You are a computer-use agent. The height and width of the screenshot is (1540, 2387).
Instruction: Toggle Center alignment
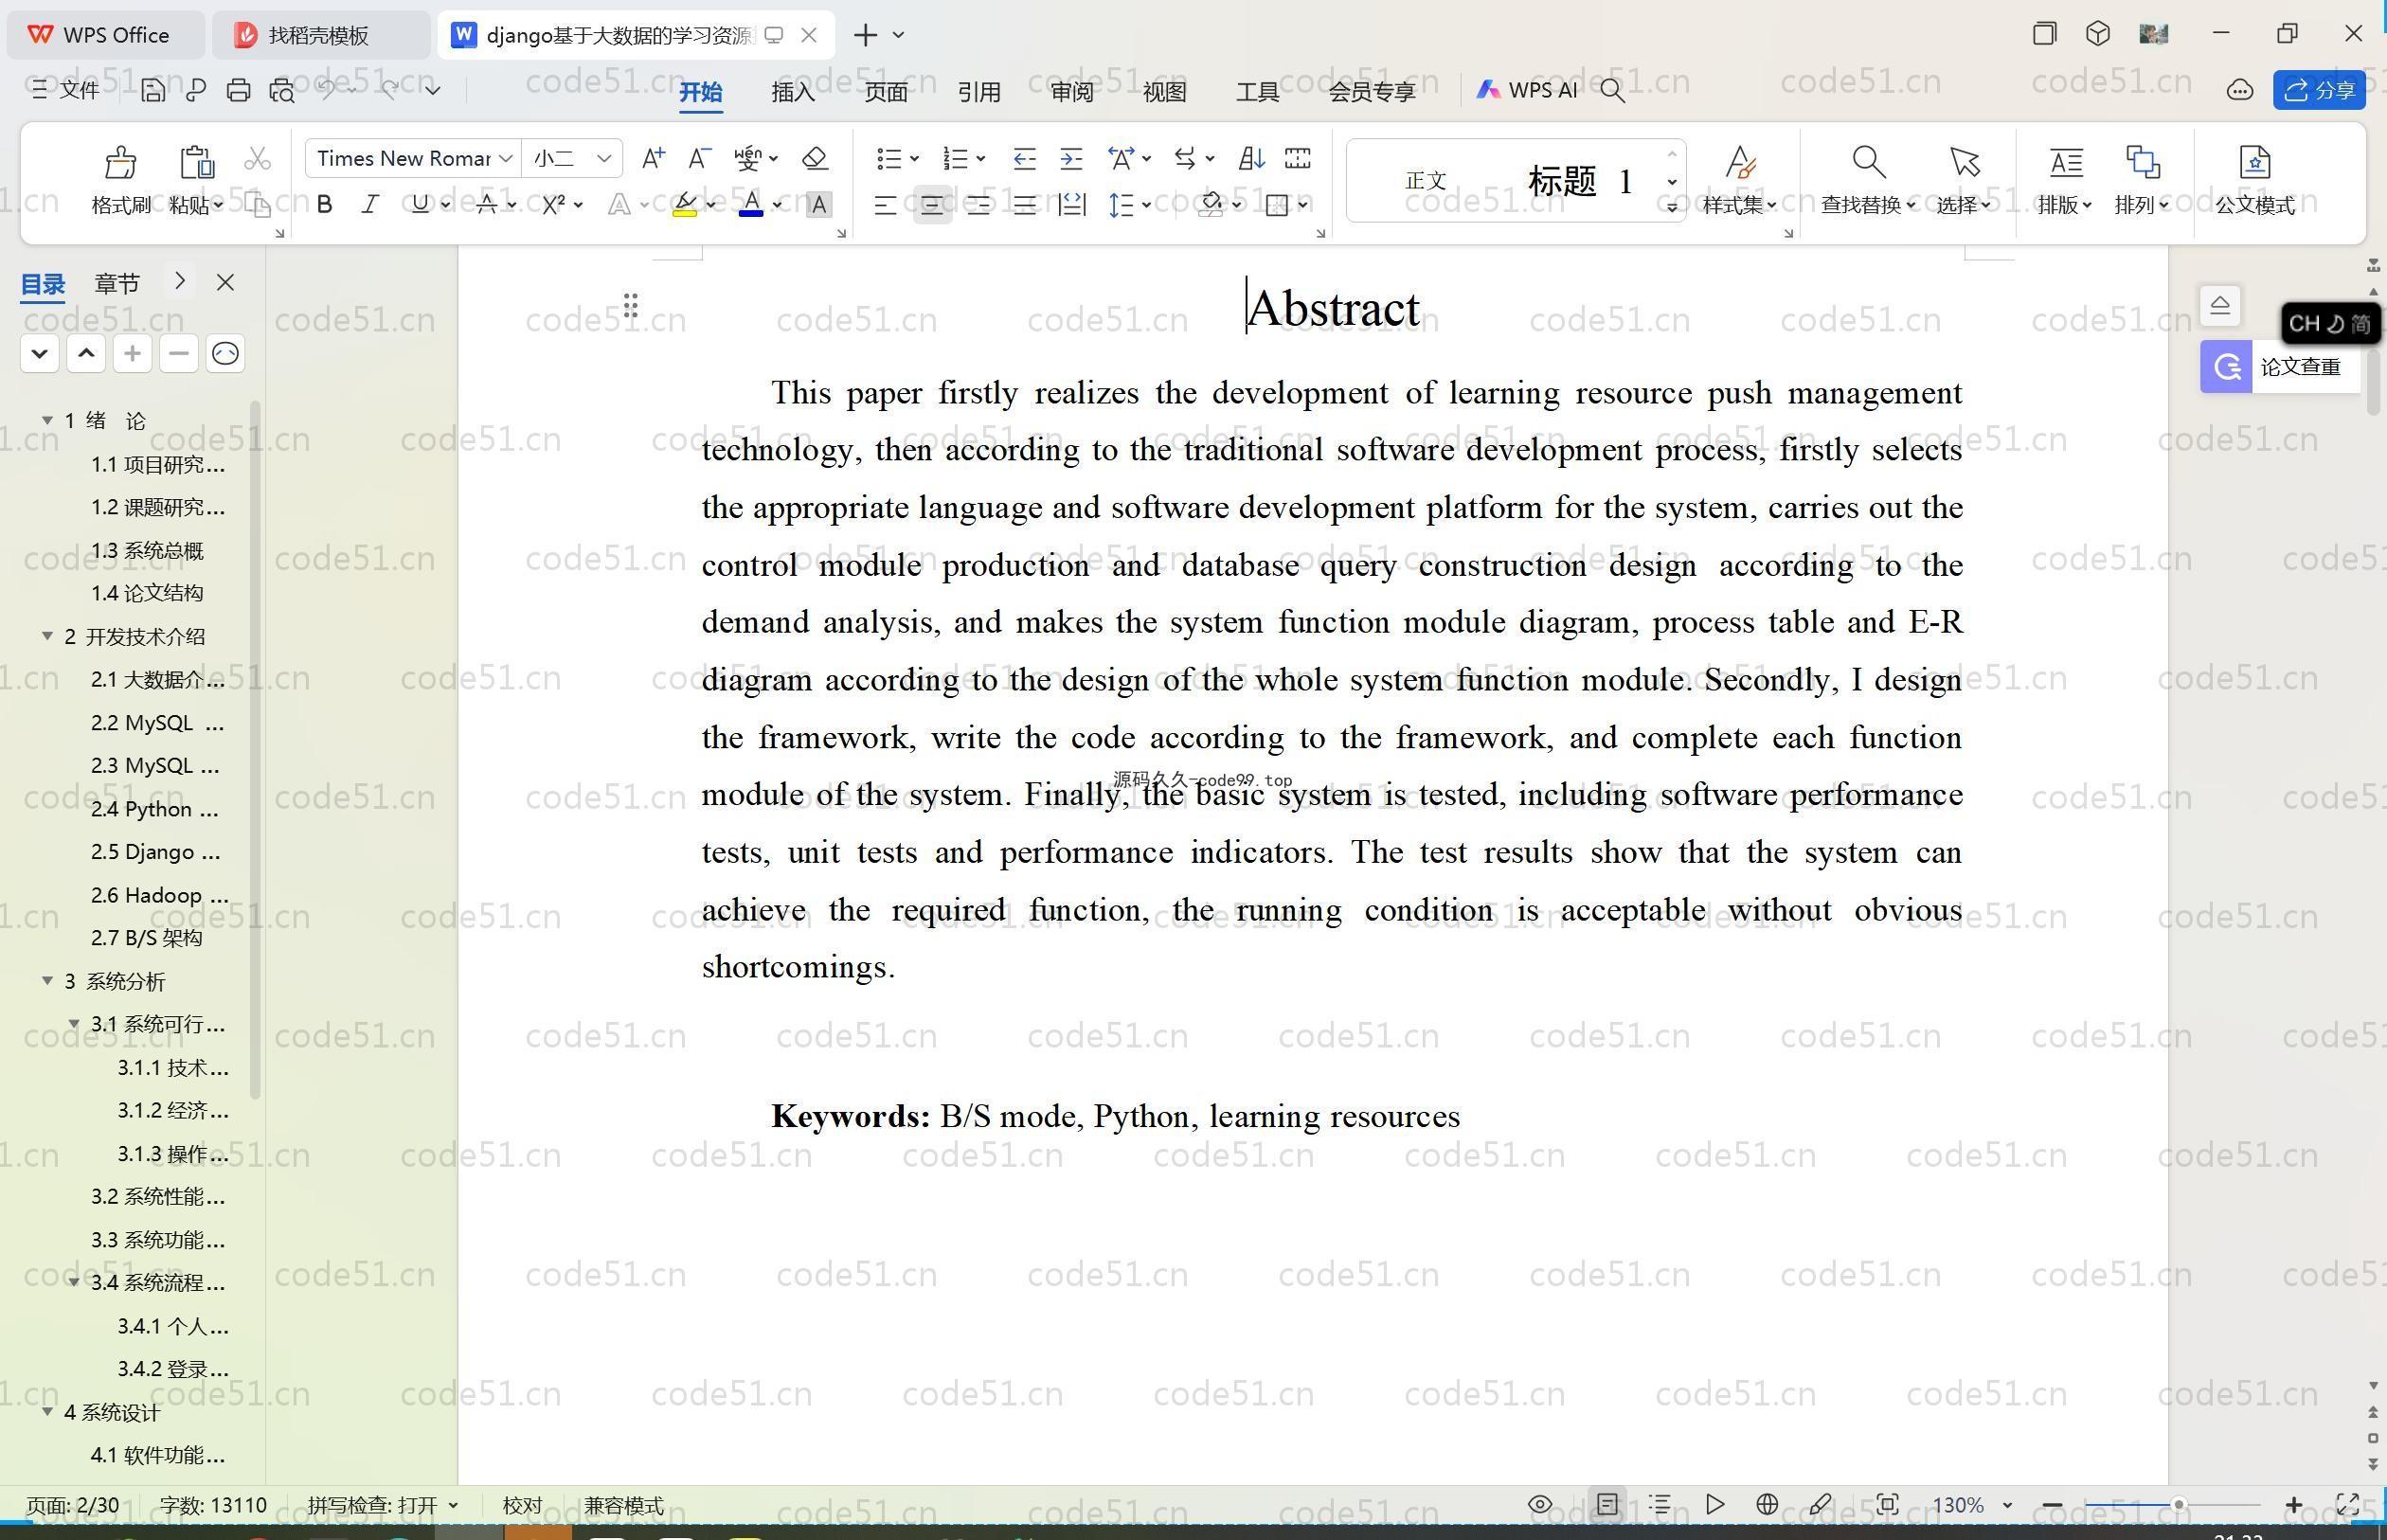pos(932,205)
